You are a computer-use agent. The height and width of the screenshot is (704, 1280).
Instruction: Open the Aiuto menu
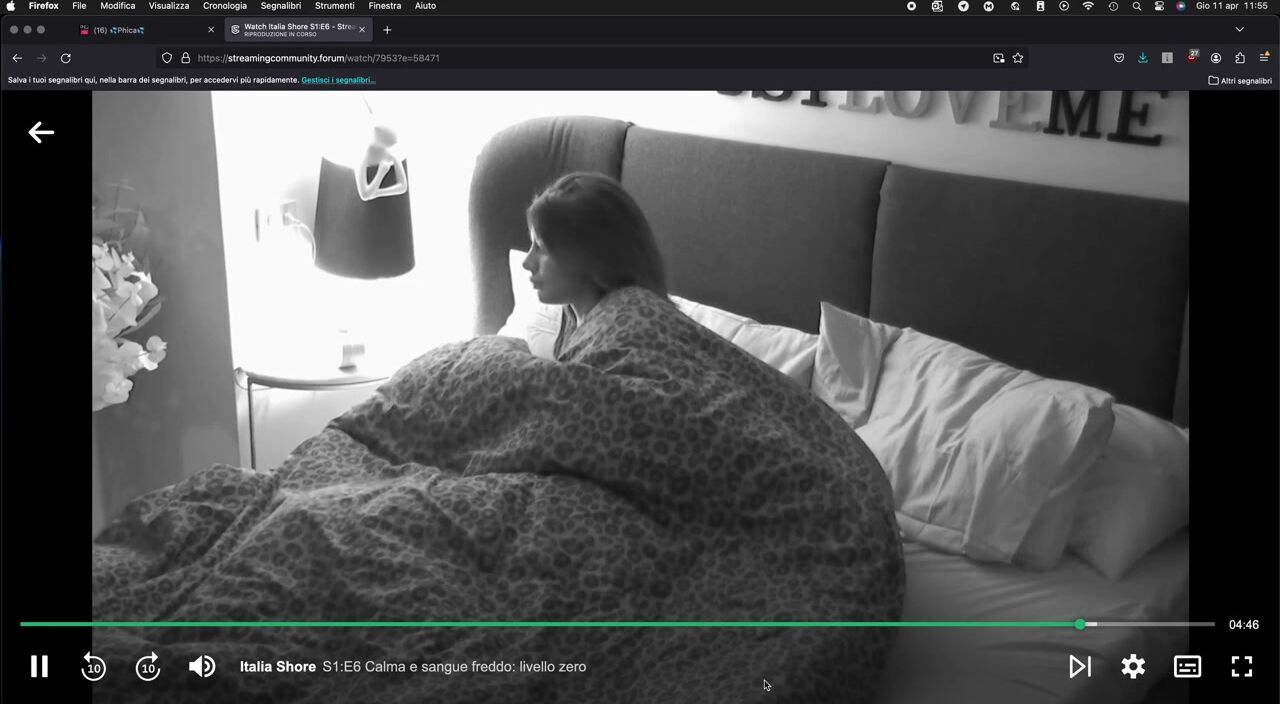pyautogui.click(x=425, y=6)
